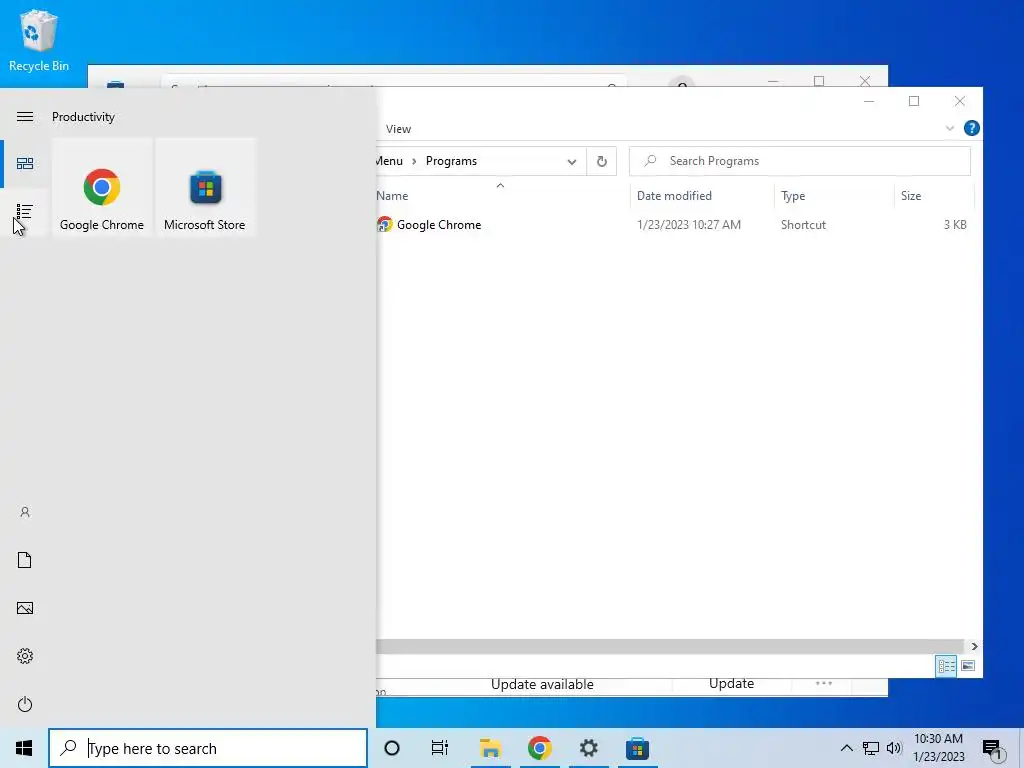Click the scroll right arrow in File Explorer
The width and height of the screenshot is (1024, 768).
[974, 647]
